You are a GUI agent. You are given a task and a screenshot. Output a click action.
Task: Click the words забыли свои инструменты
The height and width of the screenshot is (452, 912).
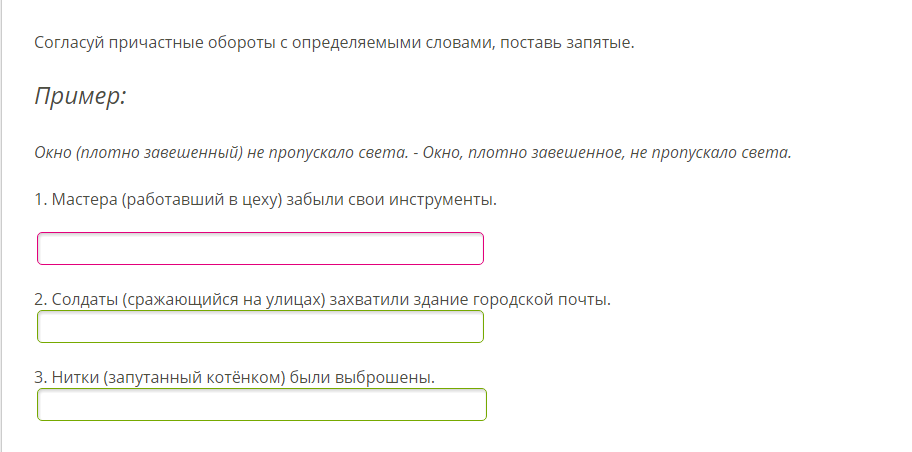pyautogui.click(x=391, y=200)
